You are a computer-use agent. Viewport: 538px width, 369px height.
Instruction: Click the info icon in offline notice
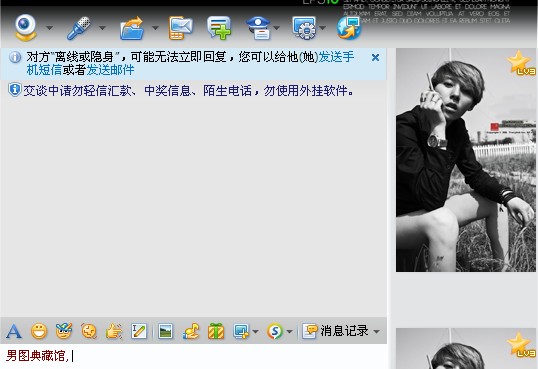(x=15, y=57)
